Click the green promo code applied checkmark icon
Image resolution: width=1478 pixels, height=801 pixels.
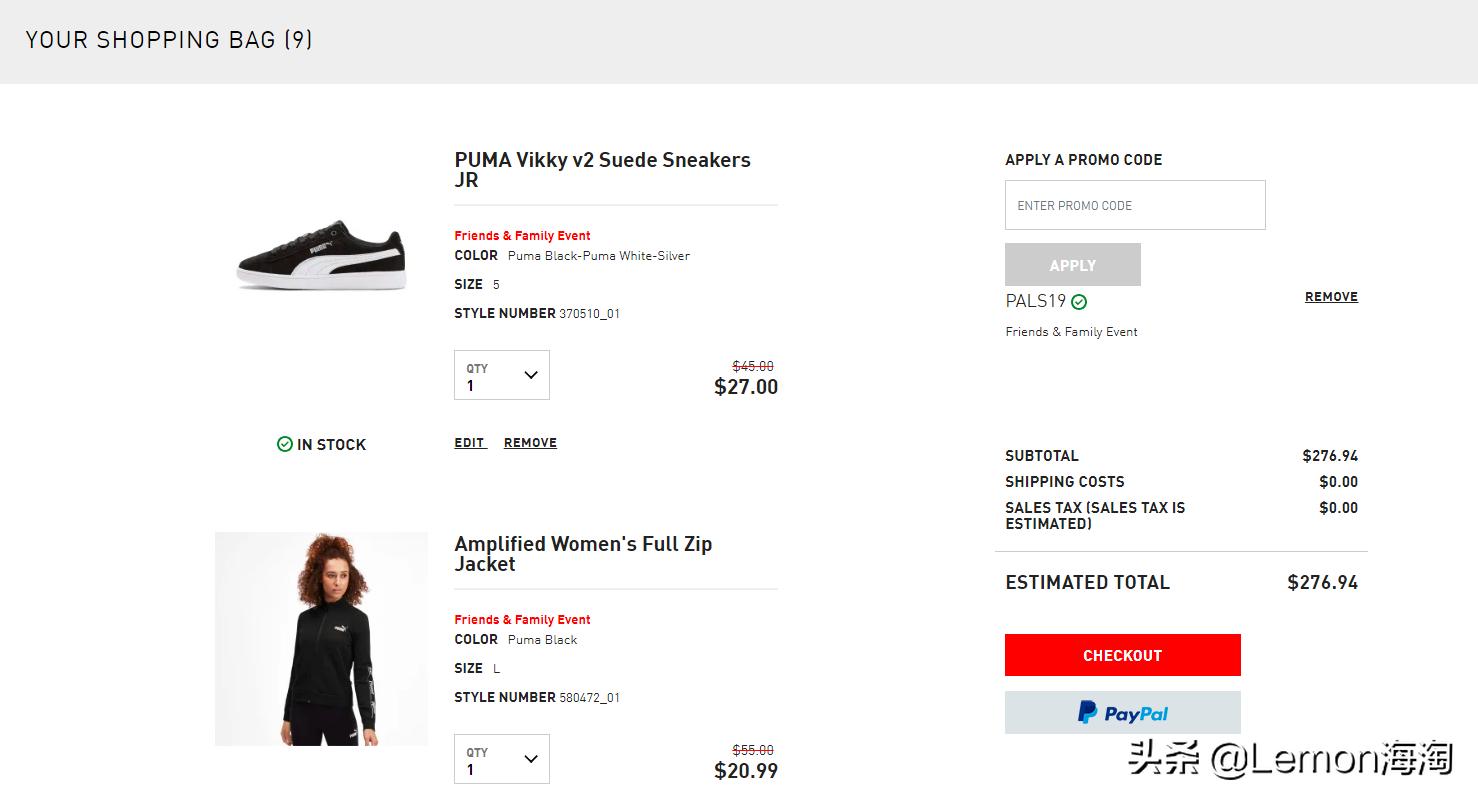pyautogui.click(x=1079, y=301)
